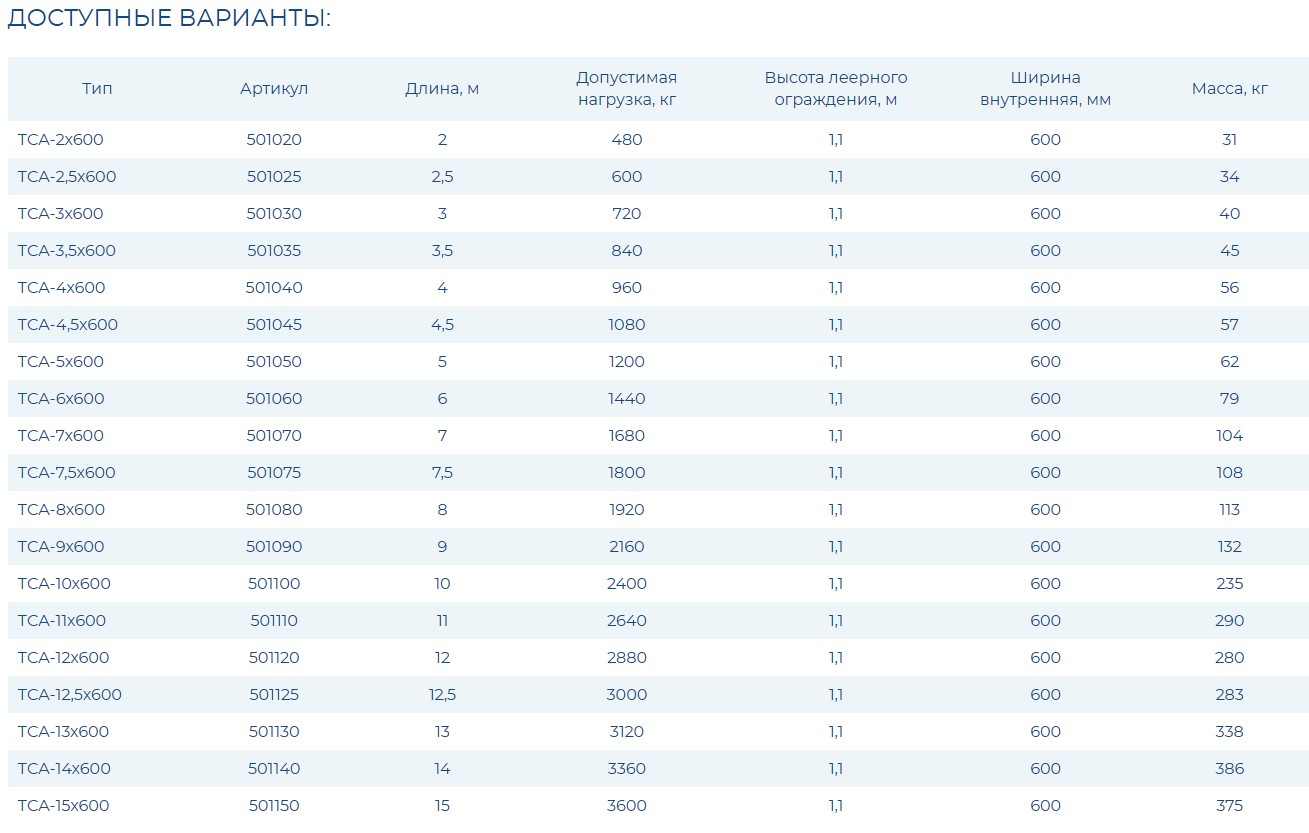The width and height of the screenshot is (1309, 833).
Task: Click the load value 1200
Action: coord(627,362)
